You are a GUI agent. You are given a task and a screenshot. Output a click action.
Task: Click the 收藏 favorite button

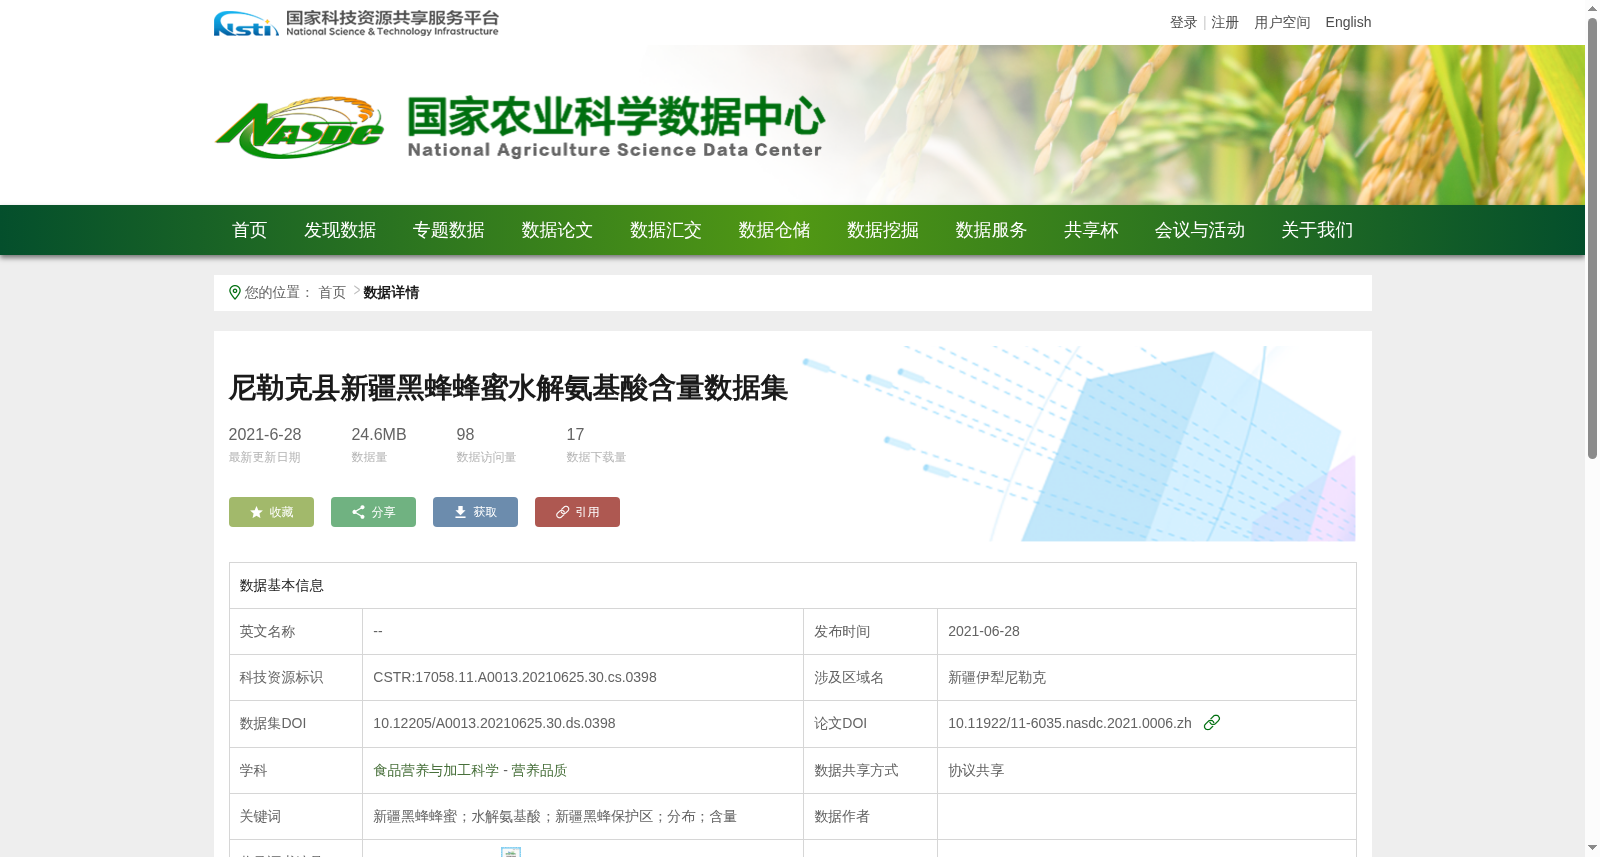[271, 512]
